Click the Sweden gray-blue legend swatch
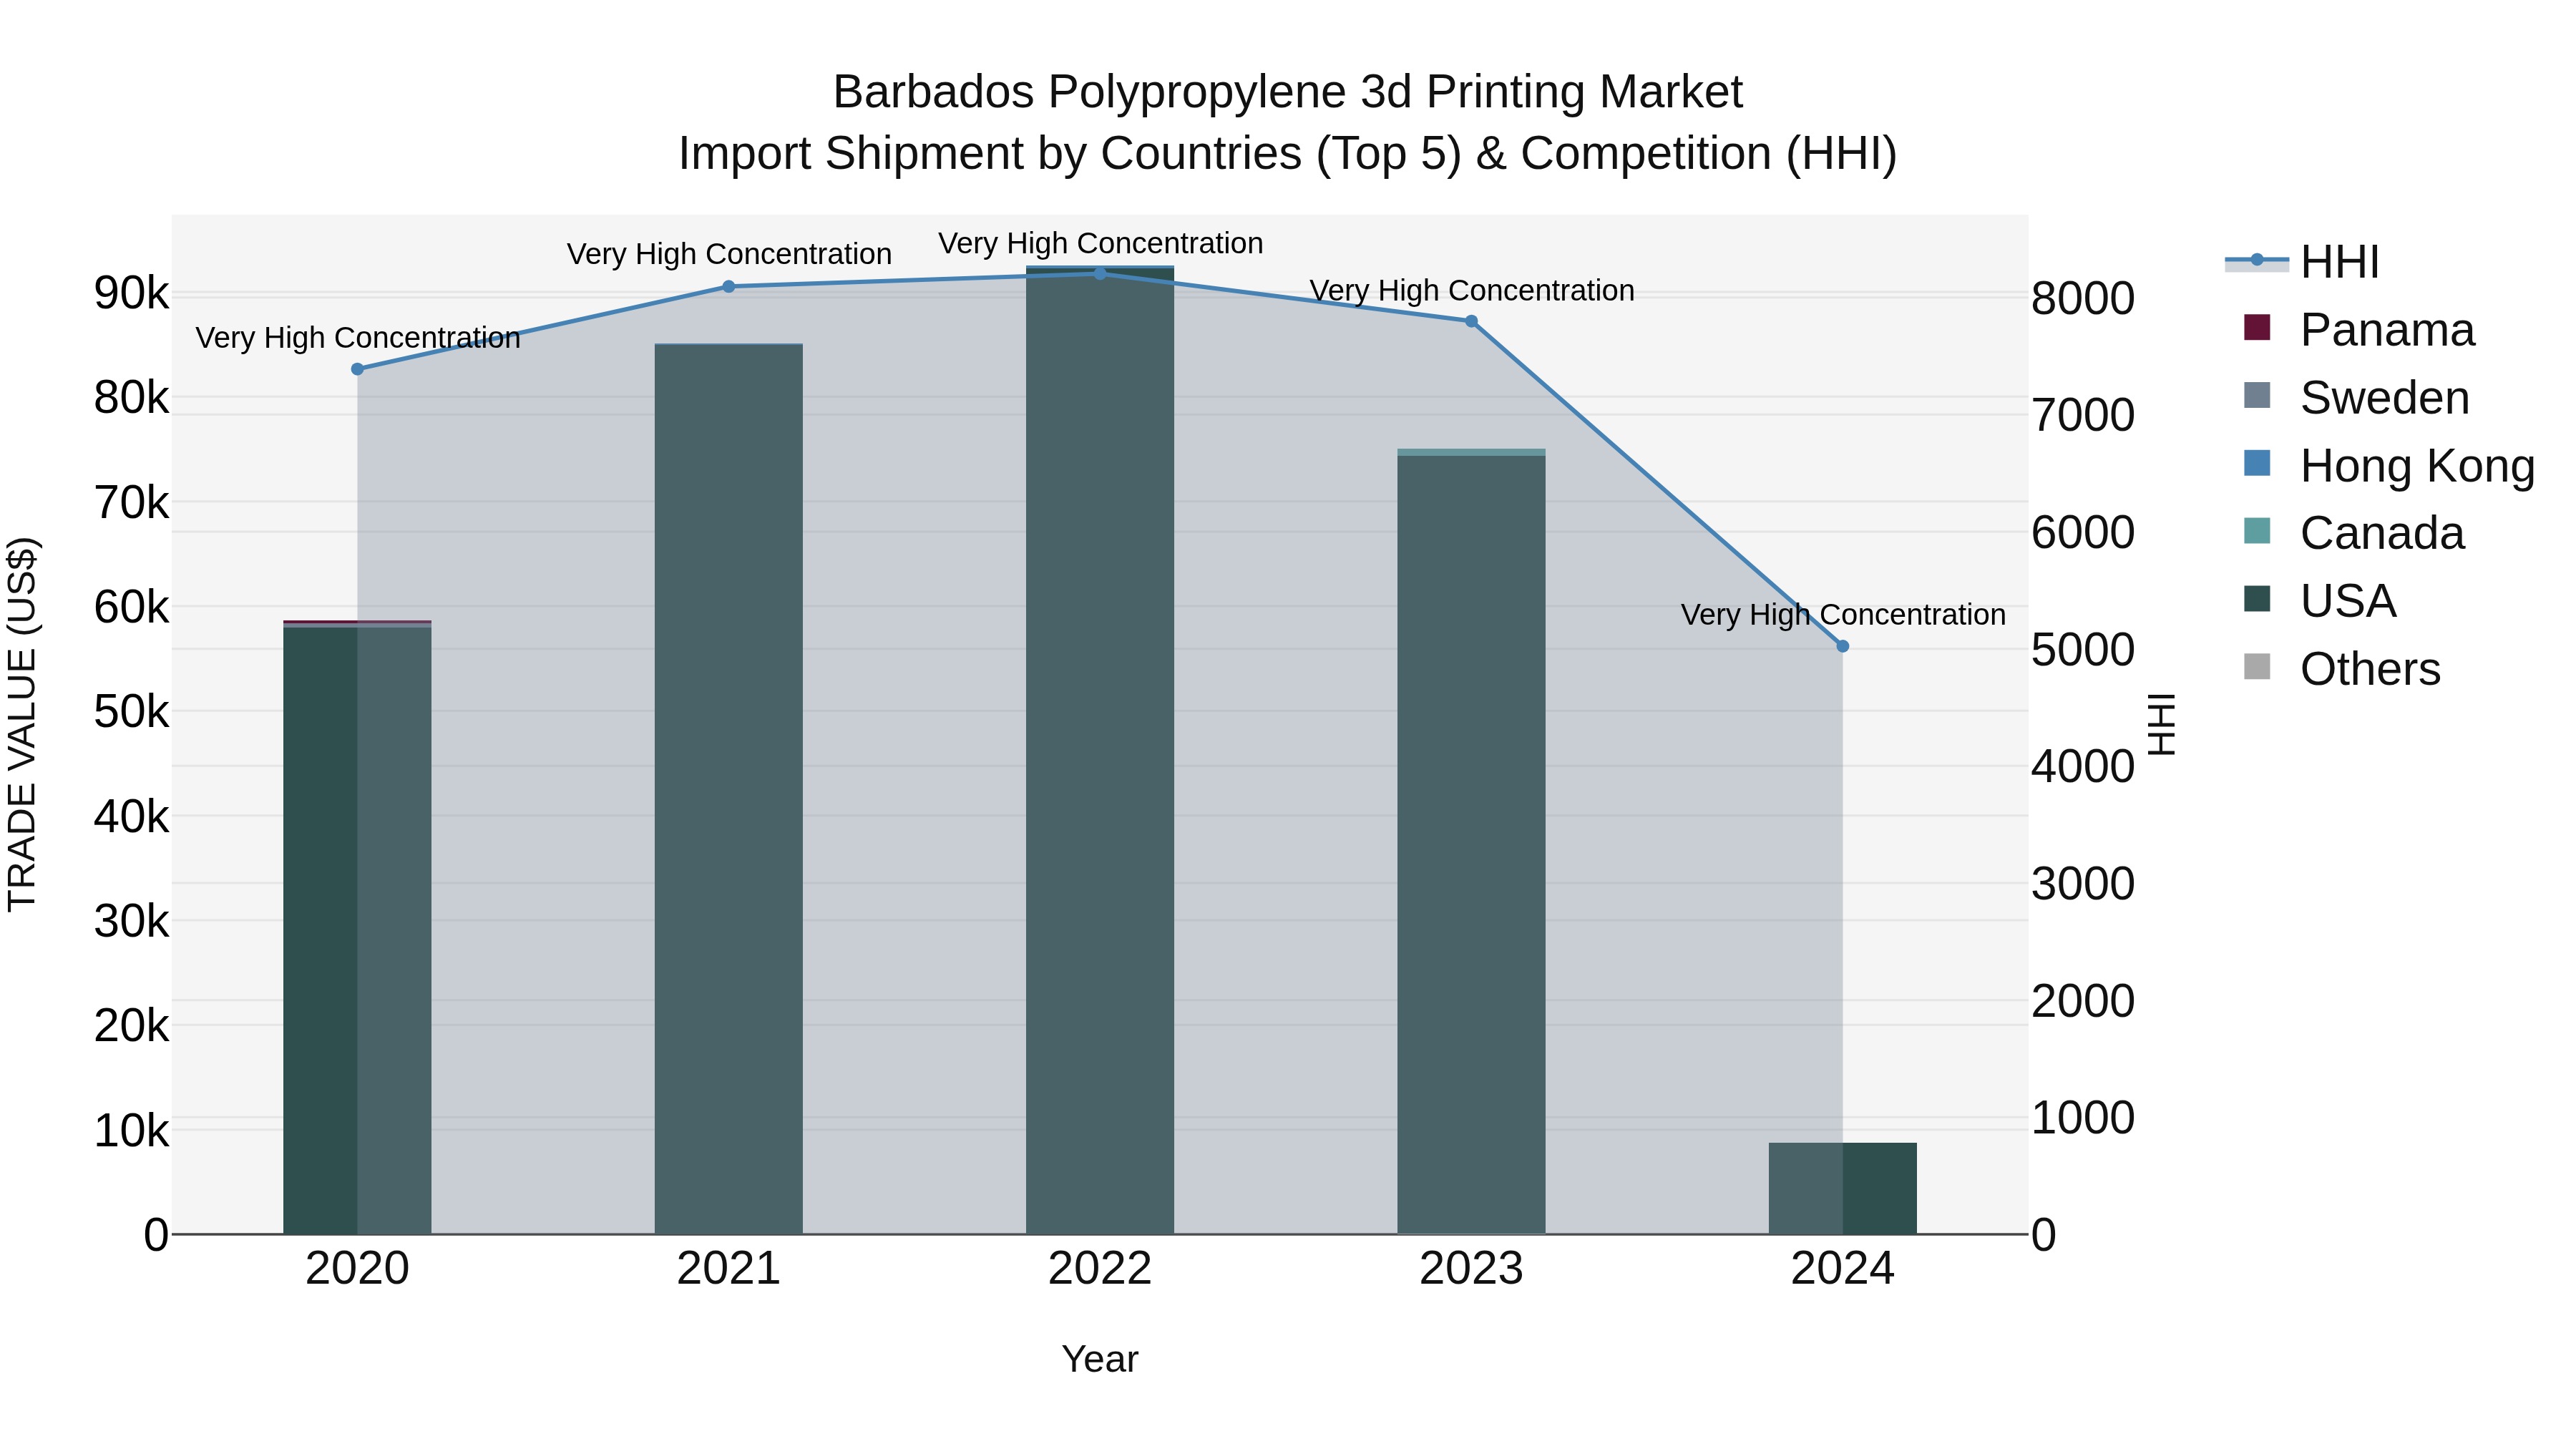 [x=2257, y=396]
